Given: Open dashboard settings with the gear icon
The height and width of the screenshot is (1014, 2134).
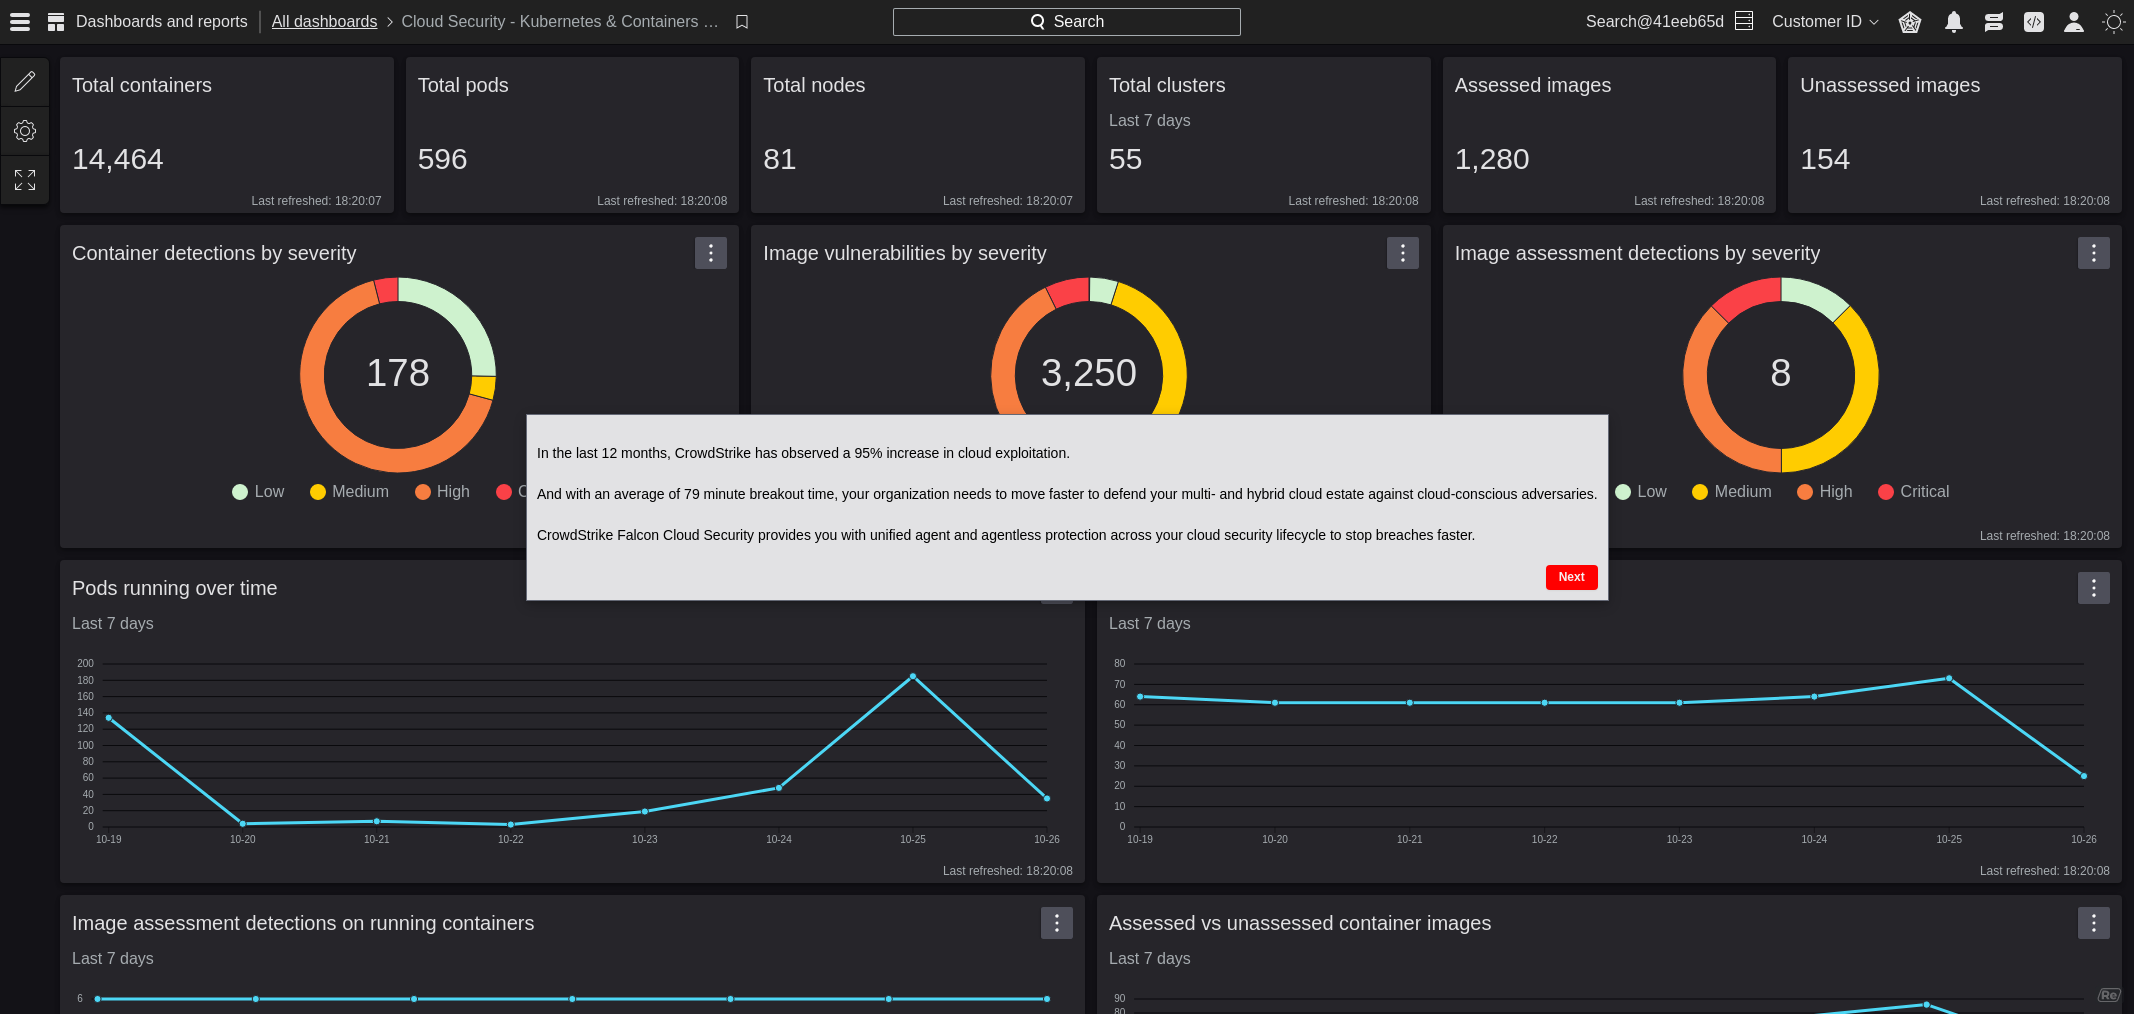Looking at the screenshot, I should pyautogui.click(x=24, y=130).
